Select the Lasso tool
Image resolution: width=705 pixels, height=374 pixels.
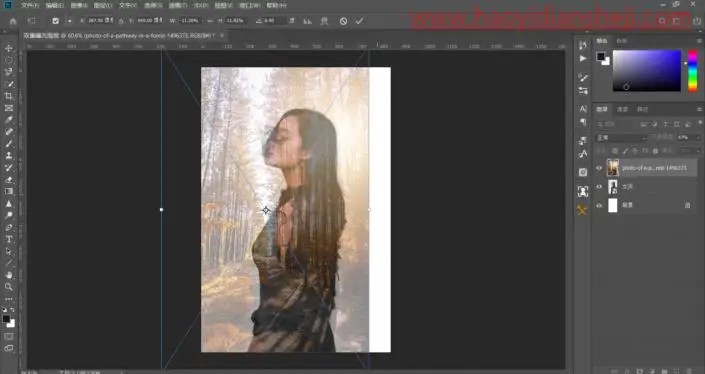pyautogui.click(x=9, y=72)
